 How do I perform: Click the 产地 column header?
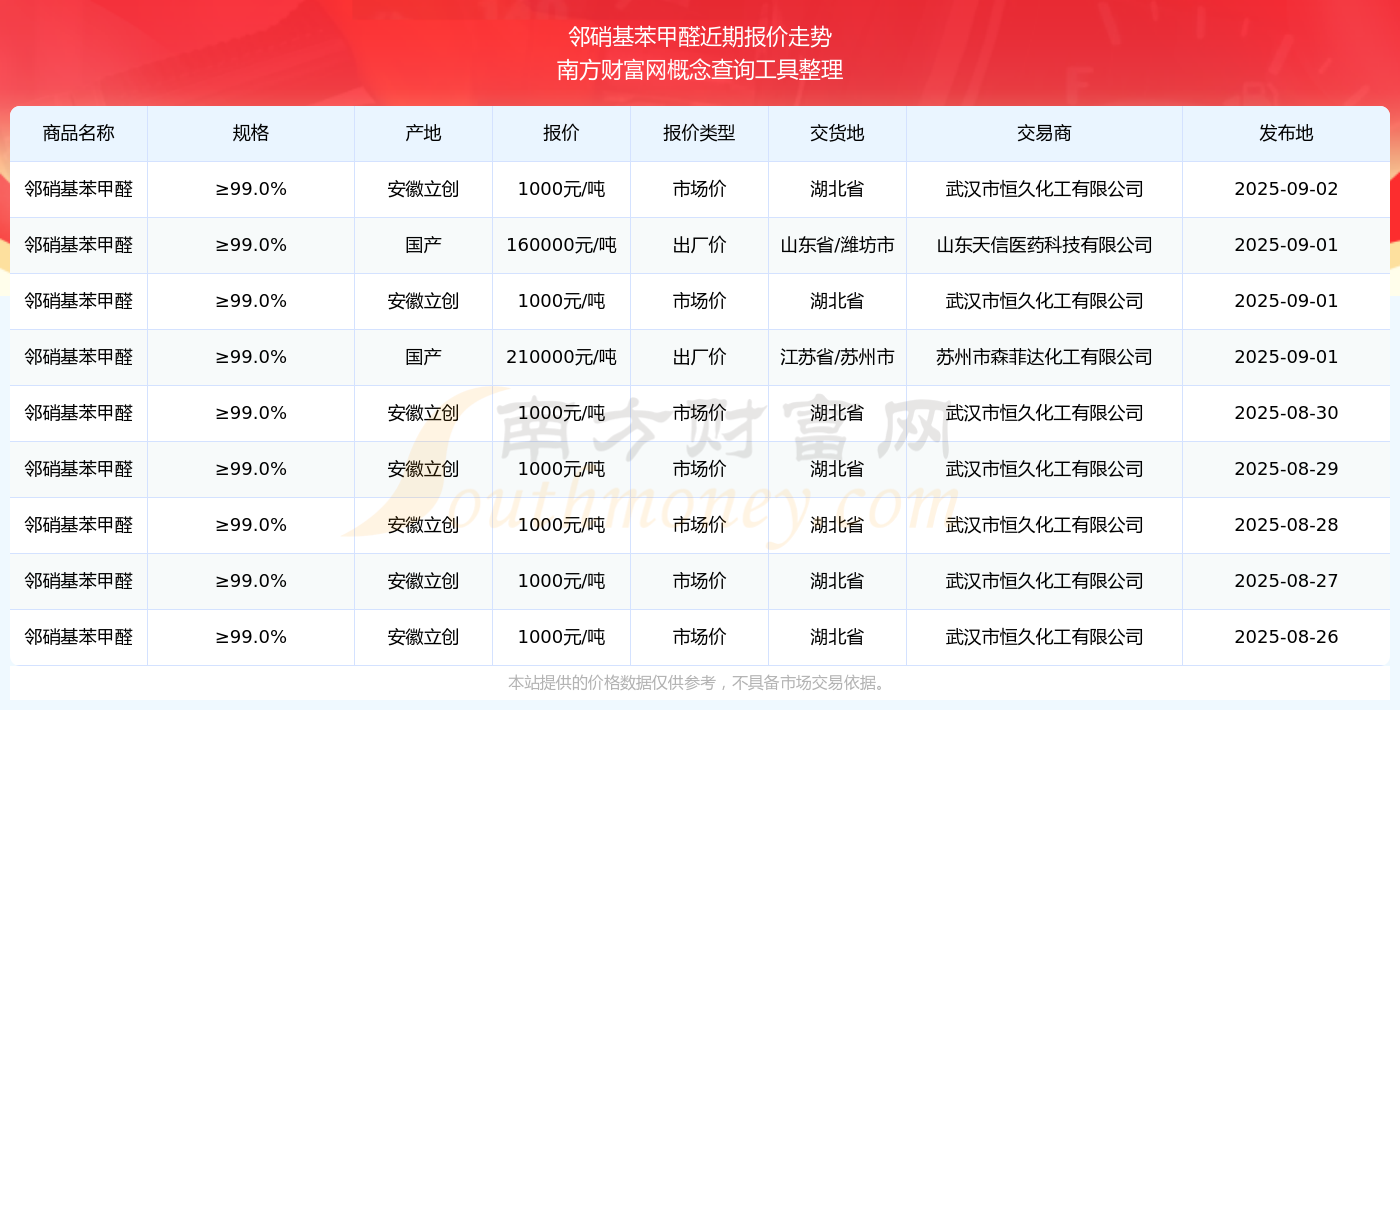click(423, 133)
